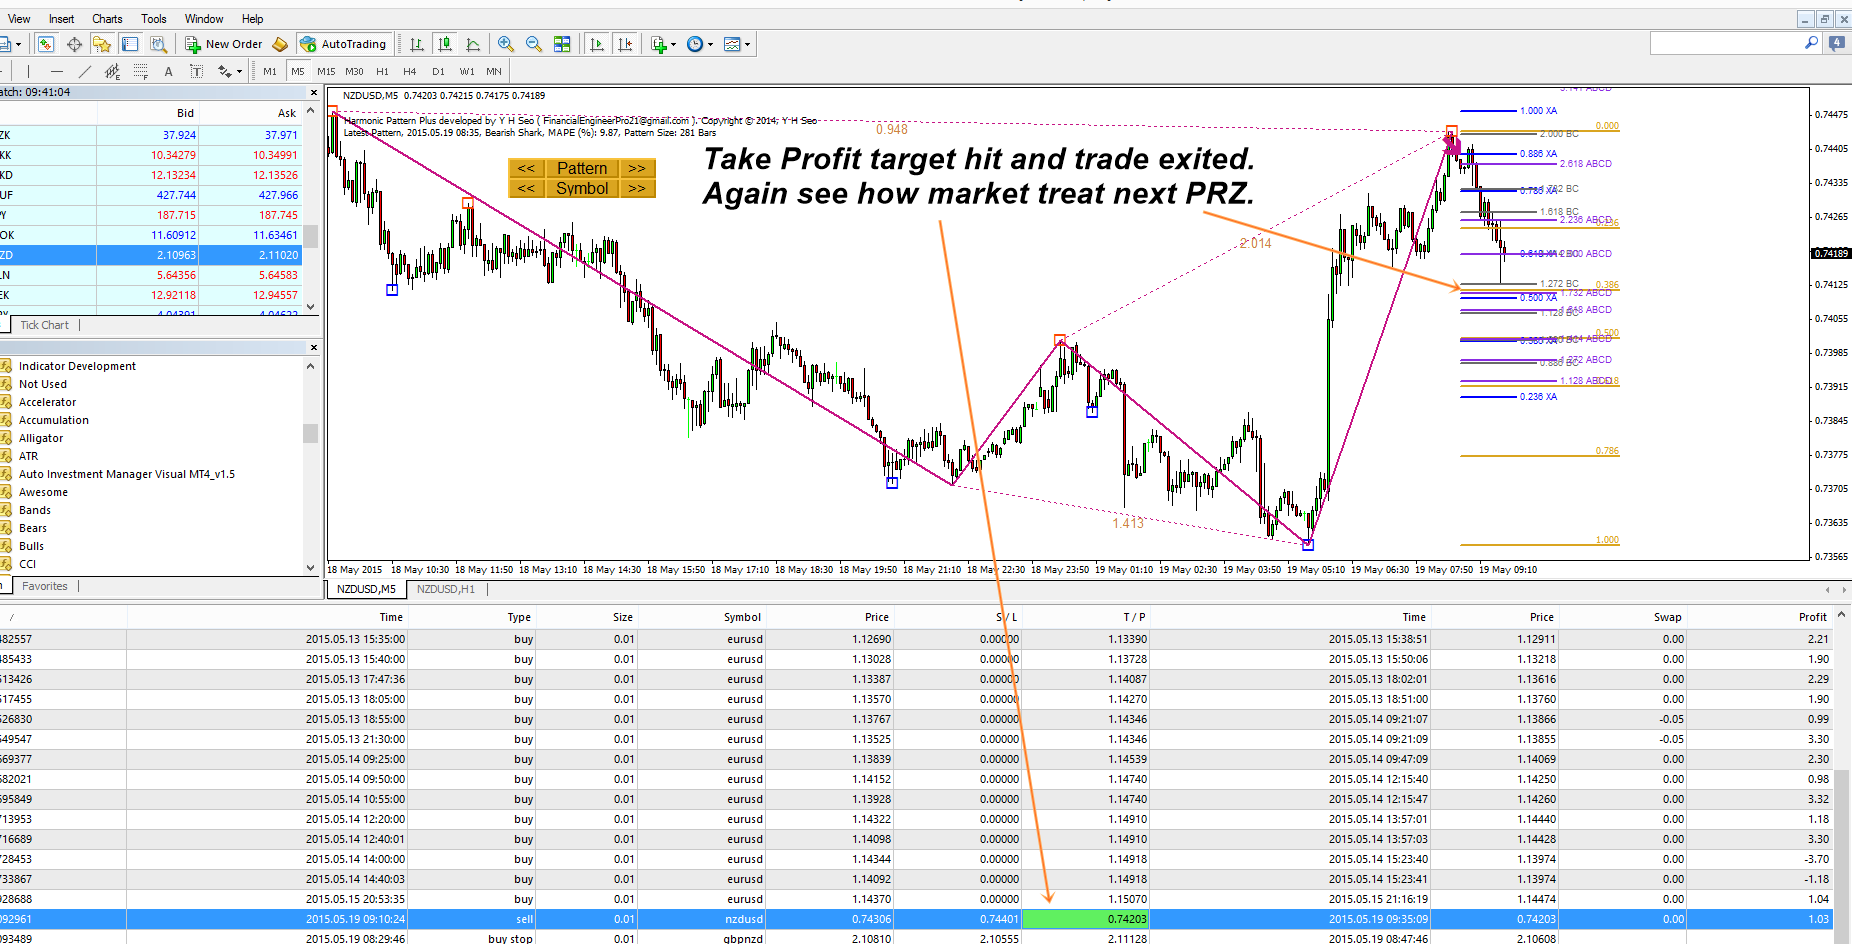Go to next Symbol using >> button
The width and height of the screenshot is (1852, 944).
[x=637, y=188]
